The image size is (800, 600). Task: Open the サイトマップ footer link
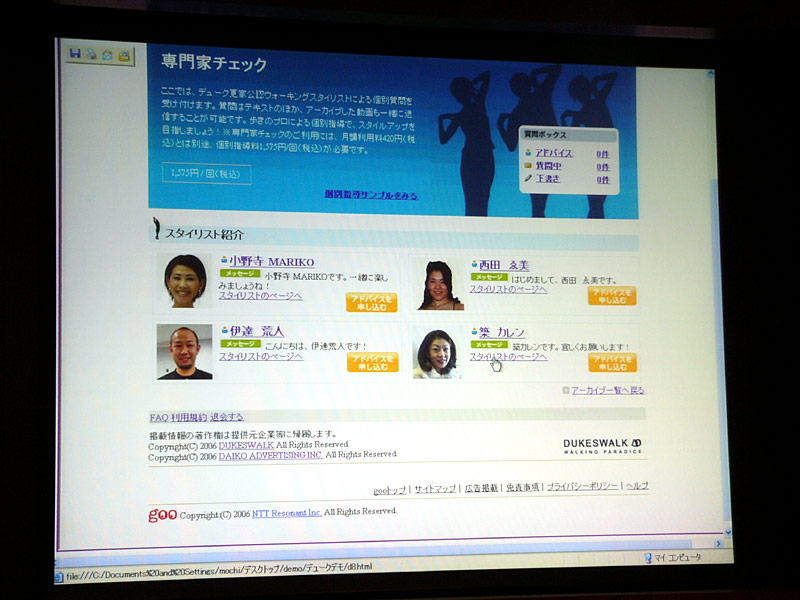(435, 488)
